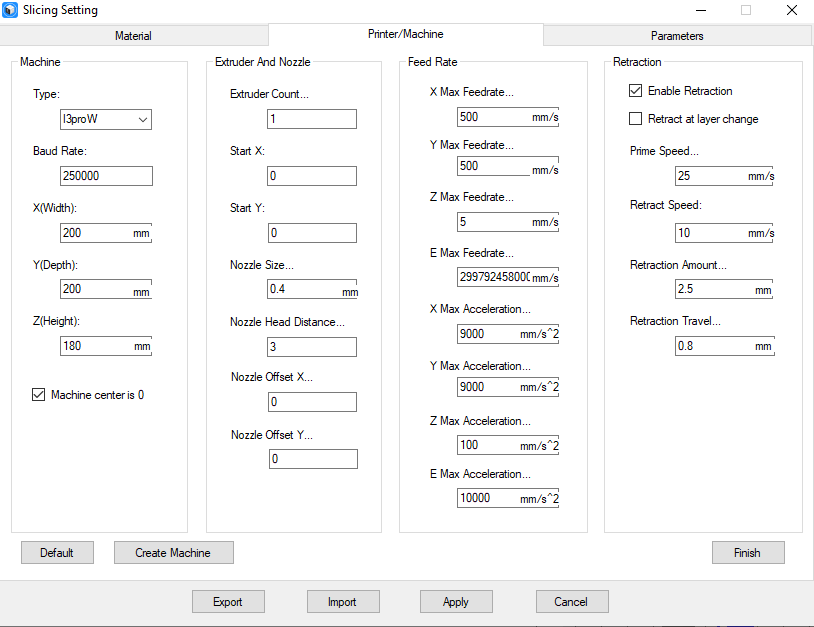Switch to the Material tab
The width and height of the screenshot is (814, 627).
pyautogui.click(x=133, y=36)
